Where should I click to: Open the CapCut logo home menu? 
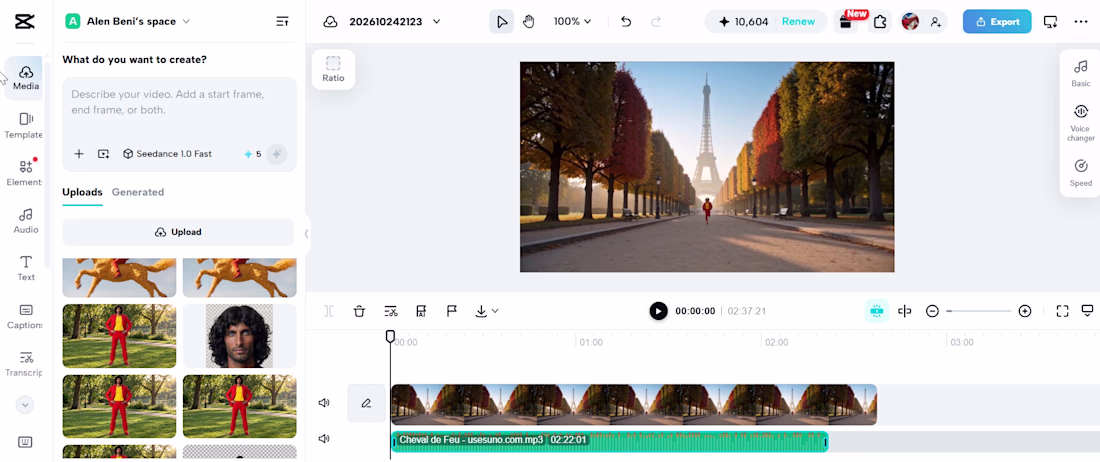coord(25,22)
